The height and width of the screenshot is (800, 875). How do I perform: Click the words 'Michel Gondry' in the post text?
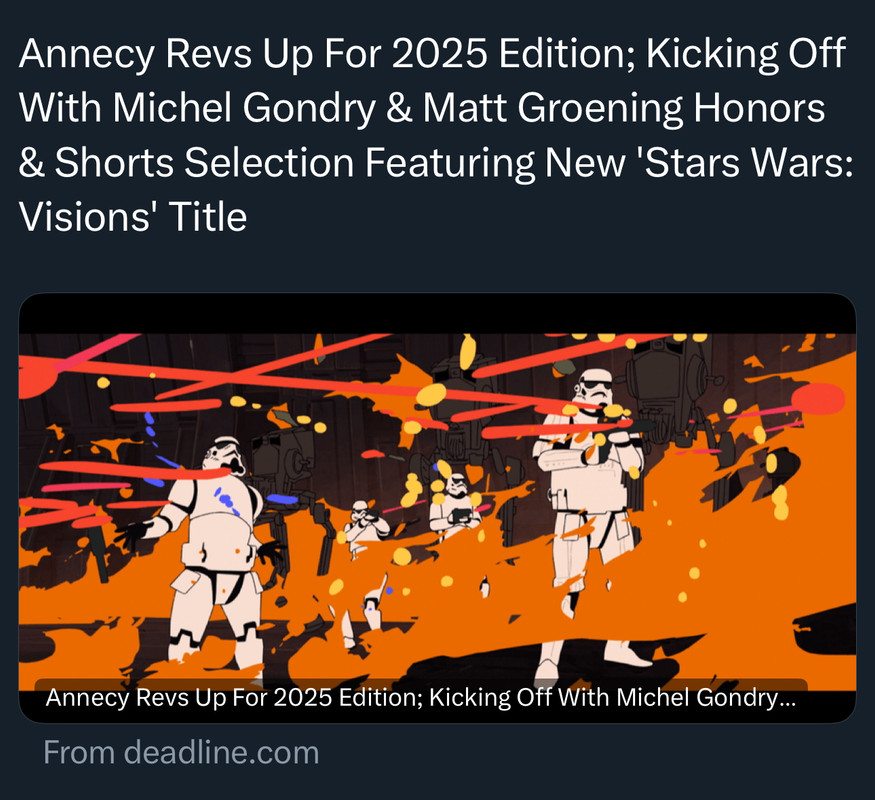pos(244,108)
